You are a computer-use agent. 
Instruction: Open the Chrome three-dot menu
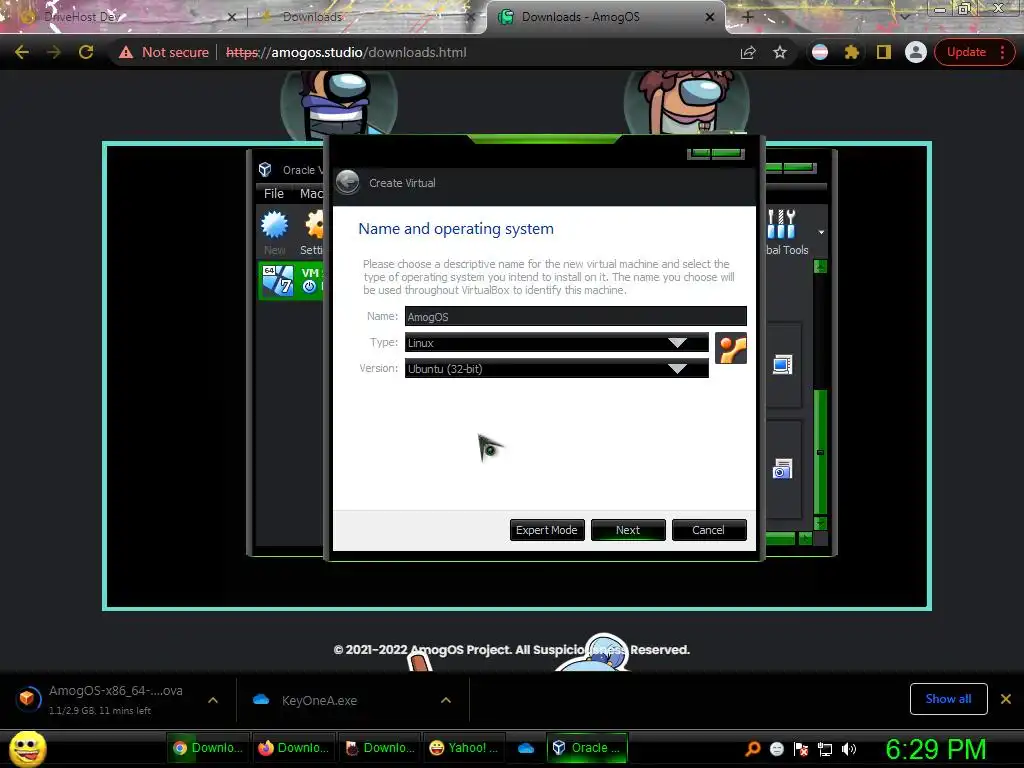[1003, 52]
